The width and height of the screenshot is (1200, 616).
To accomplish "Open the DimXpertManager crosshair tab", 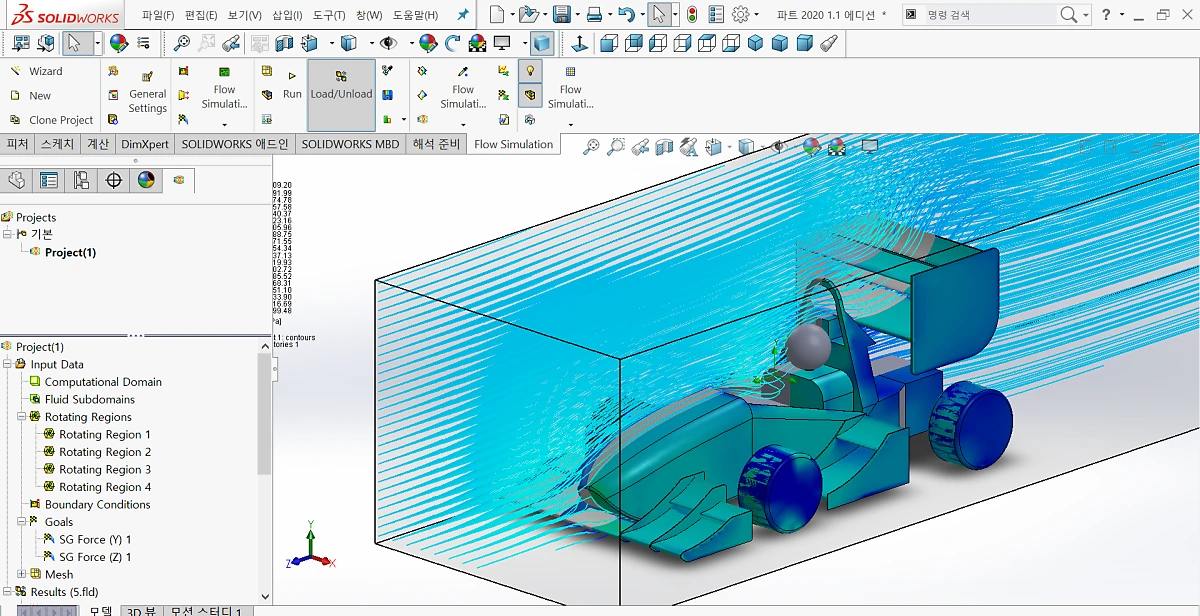I will click(114, 180).
